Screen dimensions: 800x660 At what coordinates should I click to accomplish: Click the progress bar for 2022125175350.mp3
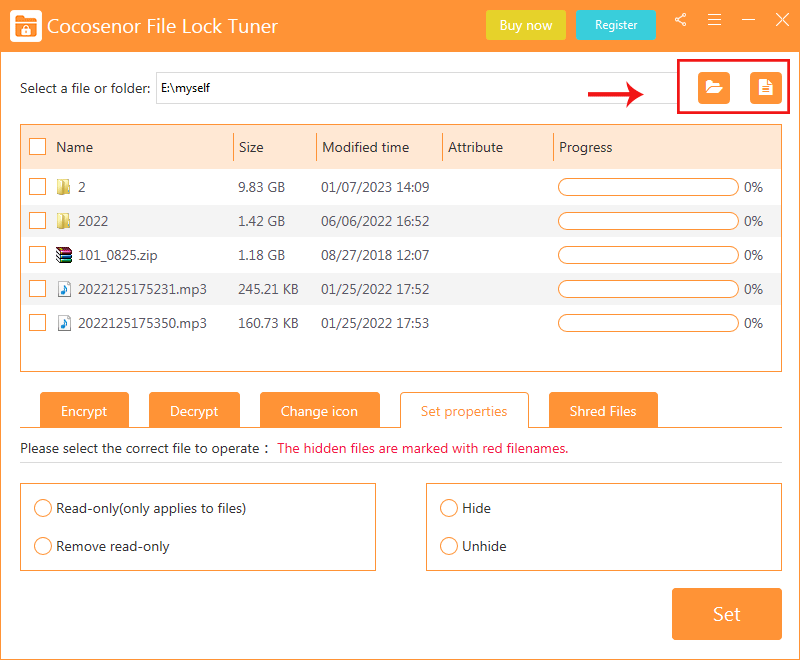tap(648, 323)
